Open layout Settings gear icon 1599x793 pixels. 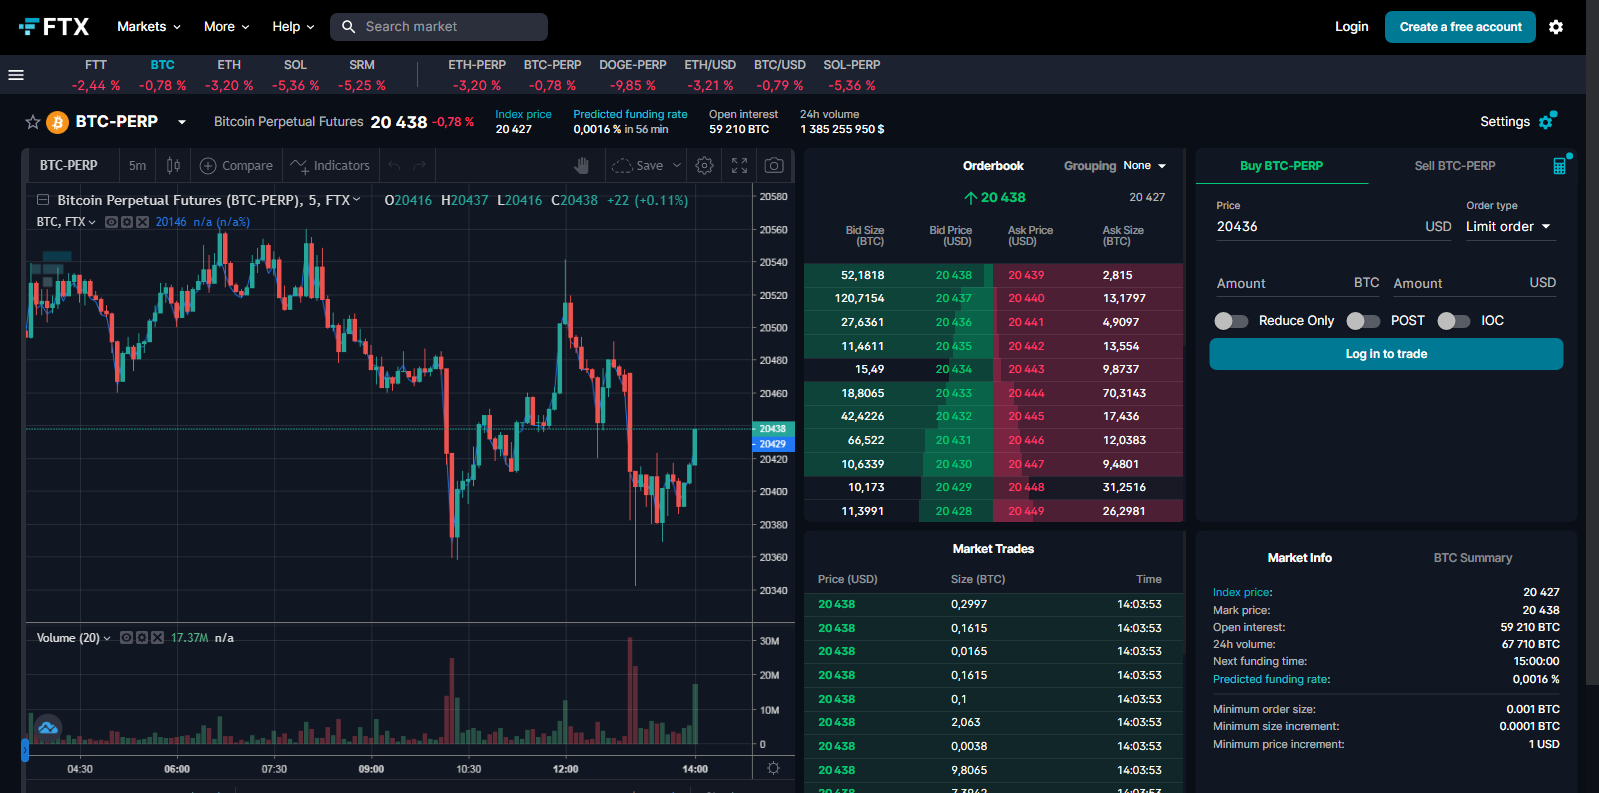click(1548, 120)
